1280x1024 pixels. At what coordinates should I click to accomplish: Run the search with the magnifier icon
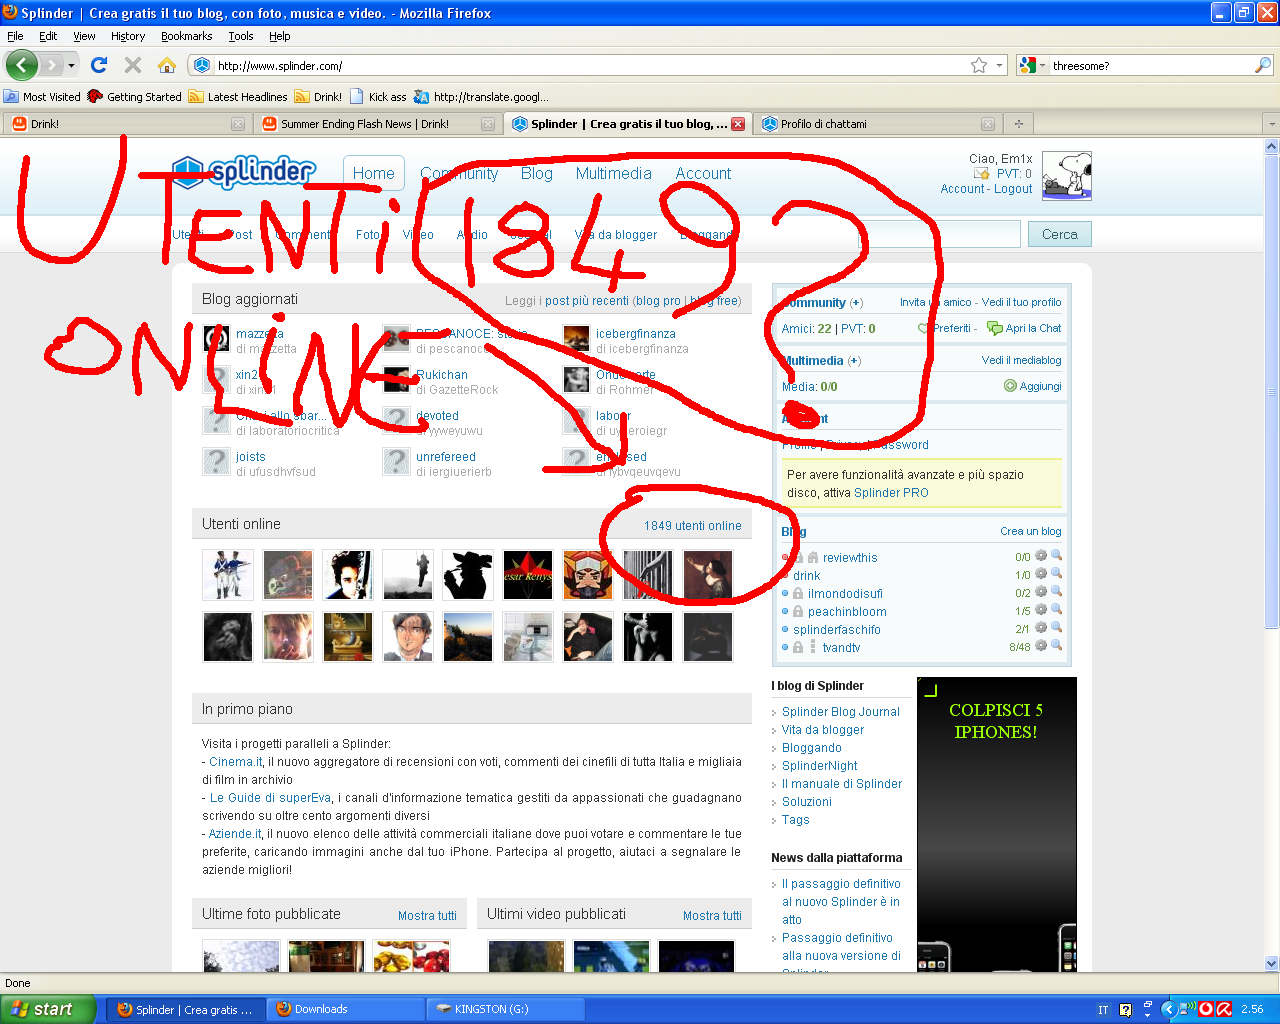[1263, 65]
